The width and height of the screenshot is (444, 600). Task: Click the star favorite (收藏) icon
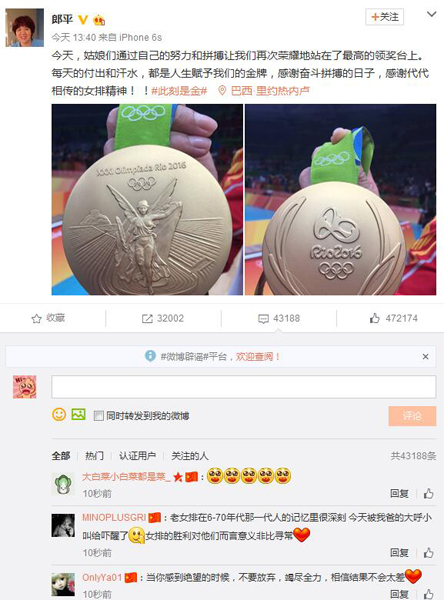[x=36, y=318]
